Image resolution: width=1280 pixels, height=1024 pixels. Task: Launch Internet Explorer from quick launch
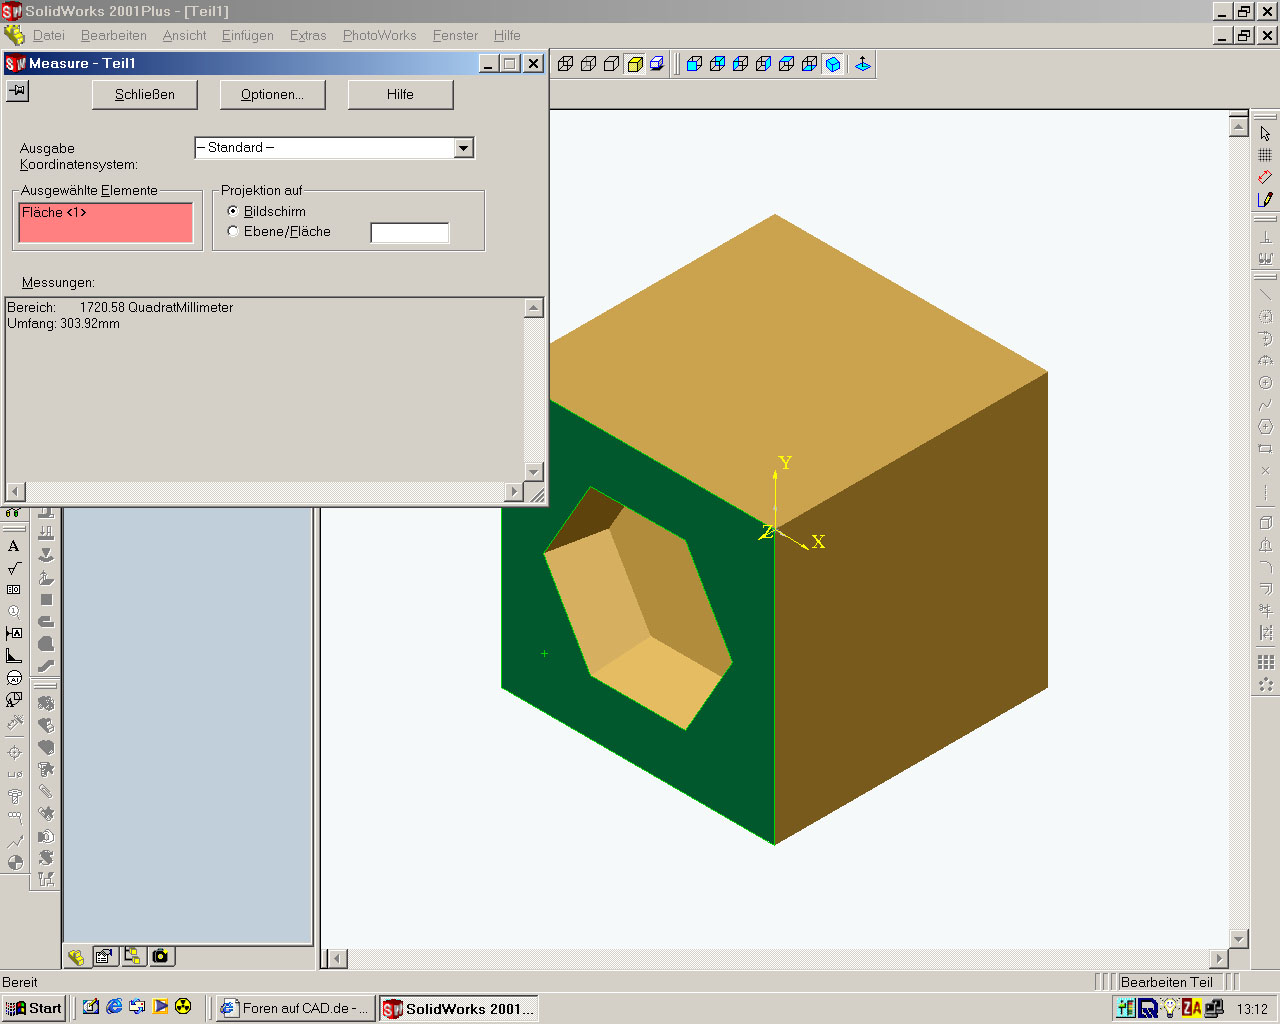coord(114,1007)
